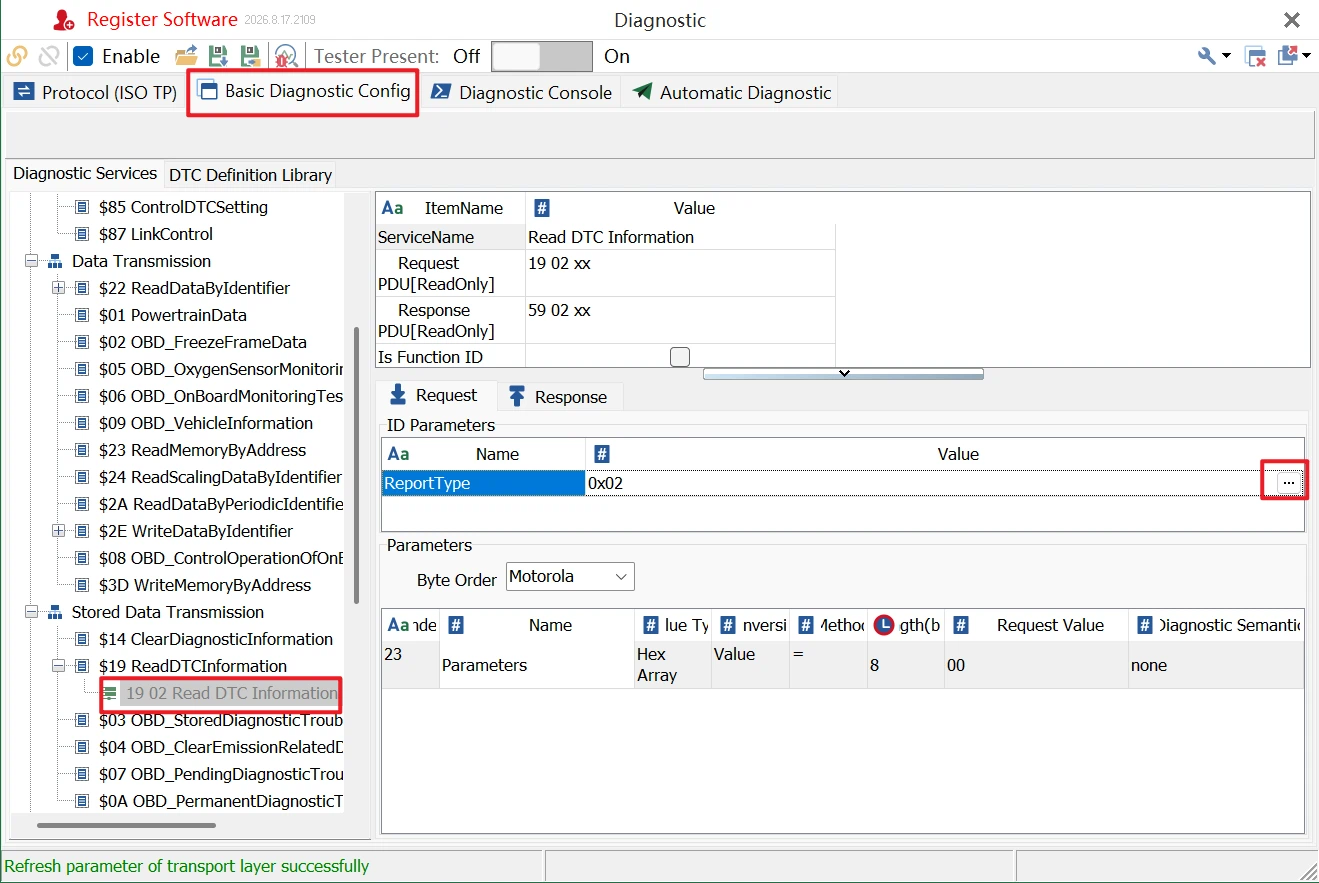Click the red bug magnifier icon
1319x883 pixels.
coord(286,56)
